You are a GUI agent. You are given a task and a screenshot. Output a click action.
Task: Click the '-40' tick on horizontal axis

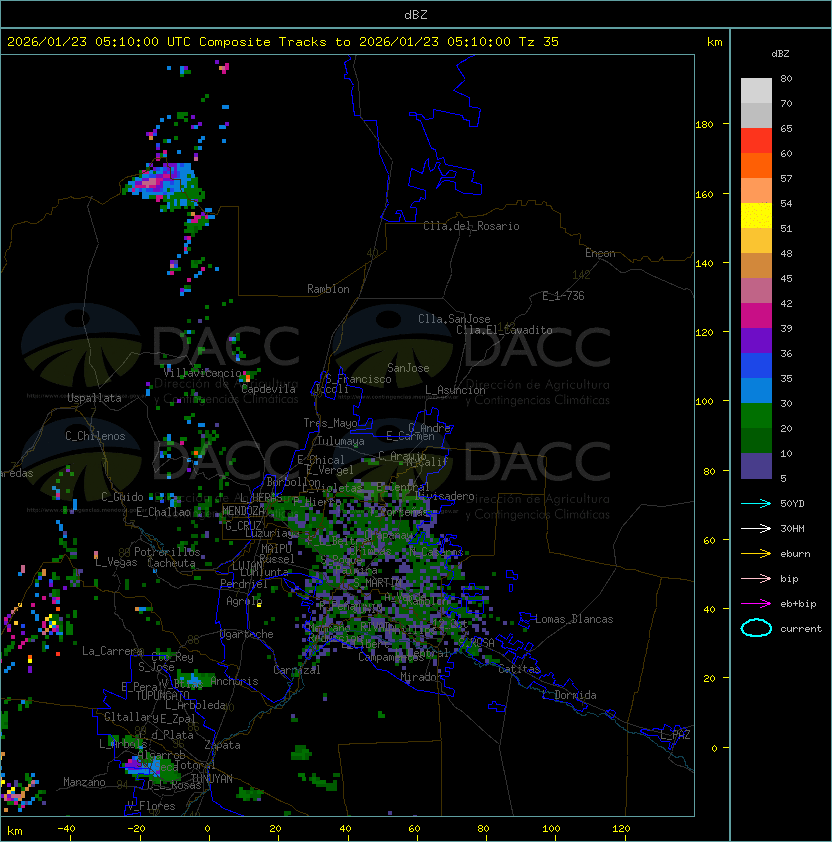coord(66,829)
